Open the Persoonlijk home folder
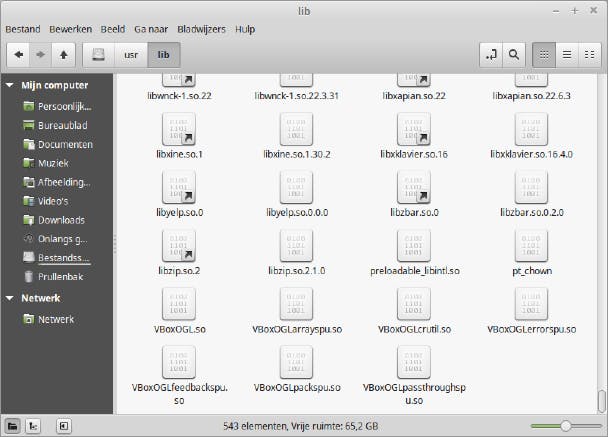Viewport: 608px width, 437px height. (x=57, y=106)
